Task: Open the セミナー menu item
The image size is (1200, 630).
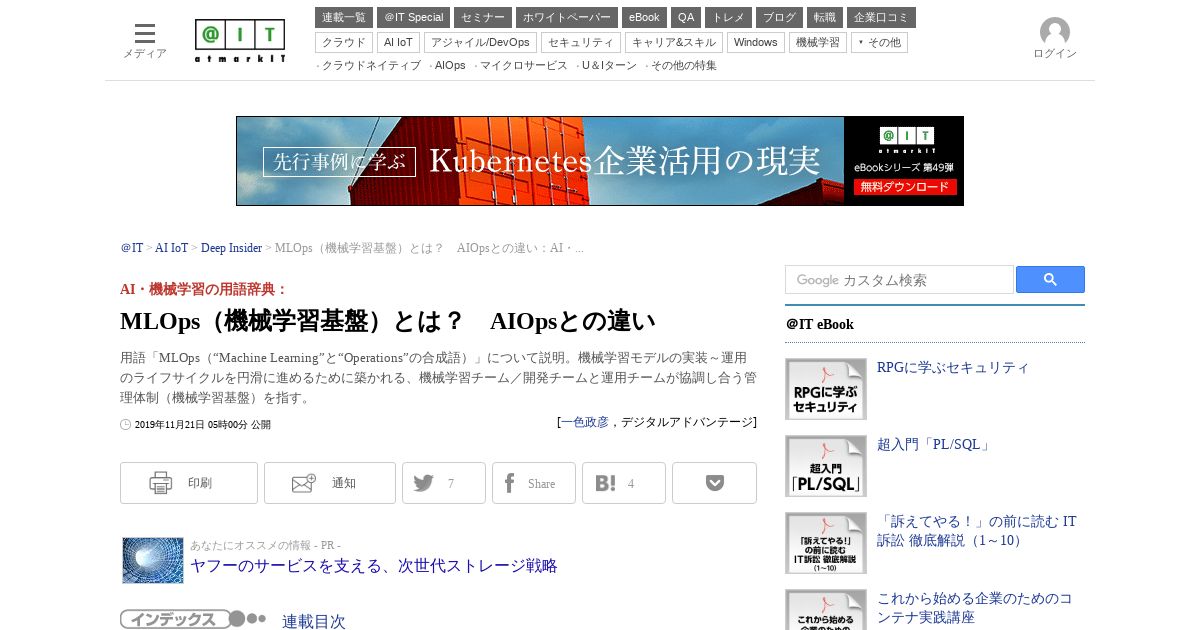Action: [x=483, y=17]
